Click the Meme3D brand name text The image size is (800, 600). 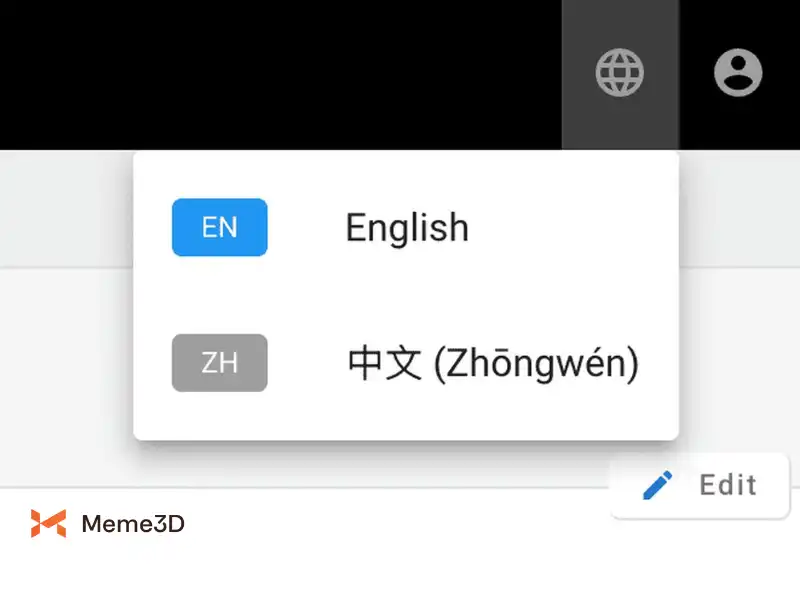(x=133, y=524)
